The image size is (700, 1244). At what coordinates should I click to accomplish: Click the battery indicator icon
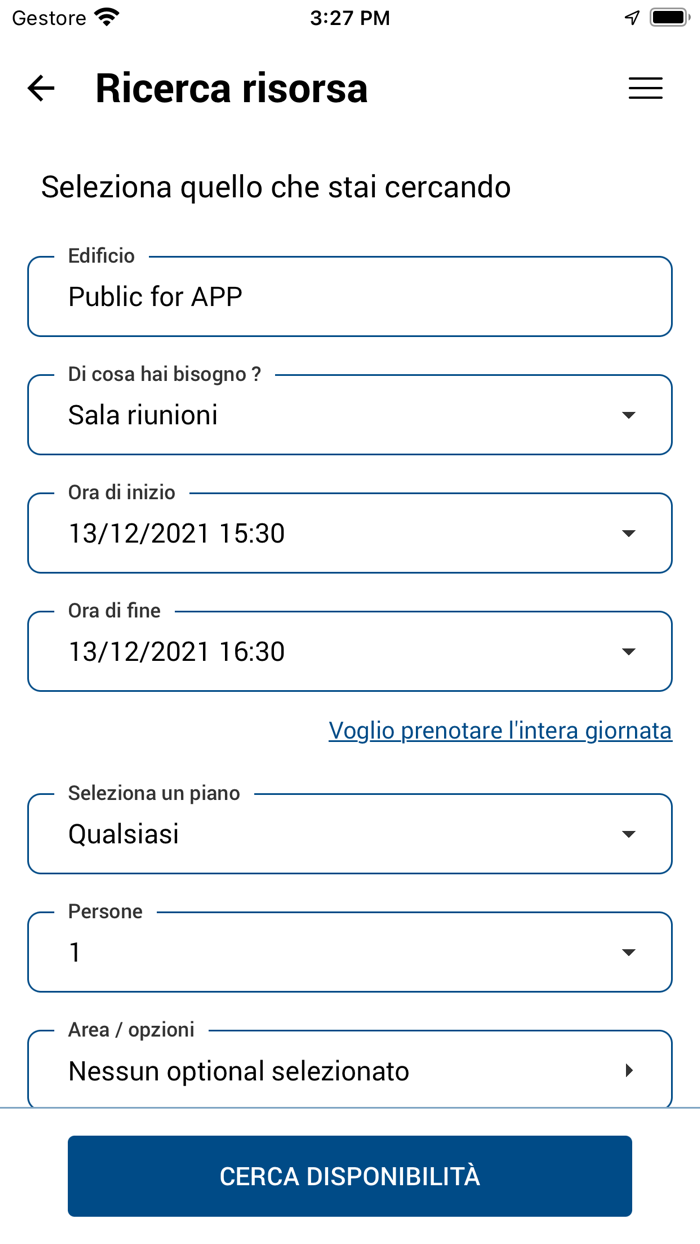coord(668,16)
